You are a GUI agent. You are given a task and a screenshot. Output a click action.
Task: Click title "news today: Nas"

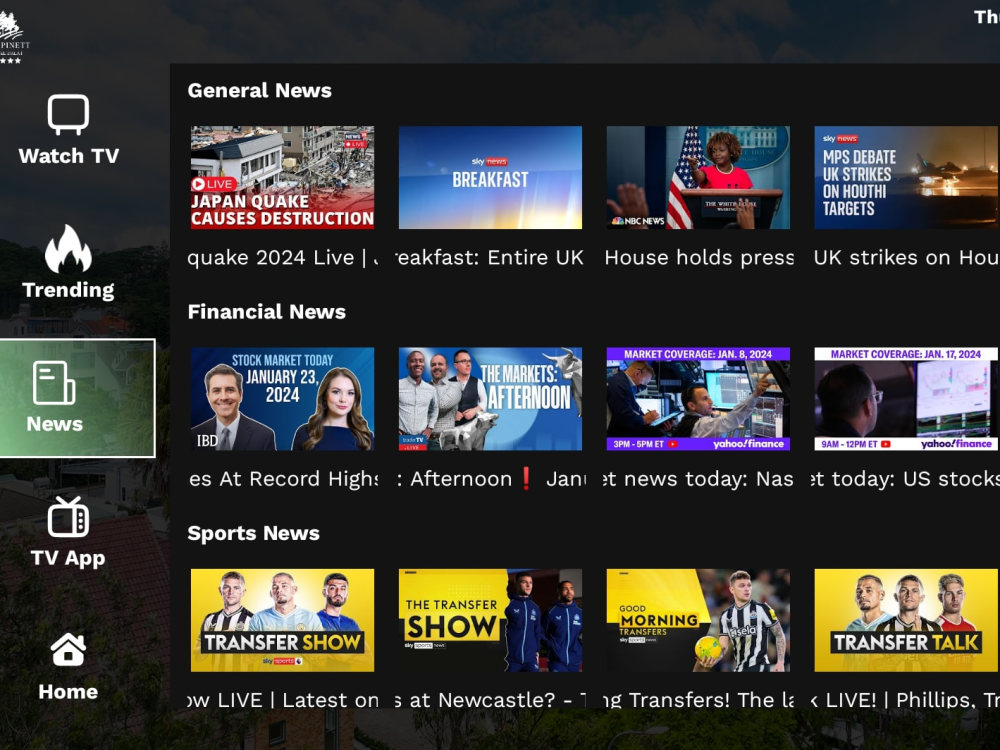click(699, 479)
